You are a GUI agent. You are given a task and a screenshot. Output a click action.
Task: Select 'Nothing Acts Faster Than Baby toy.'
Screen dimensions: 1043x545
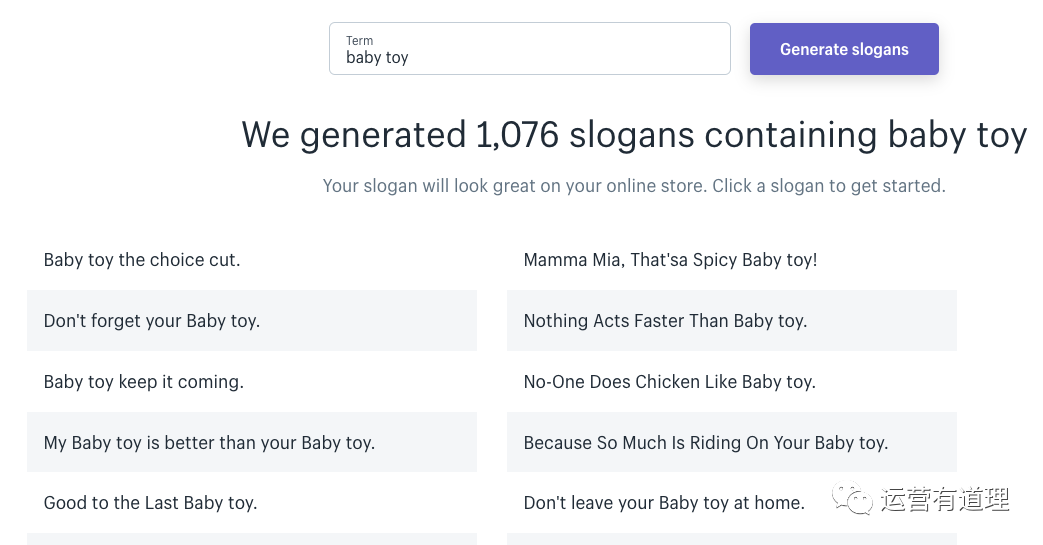(x=732, y=321)
